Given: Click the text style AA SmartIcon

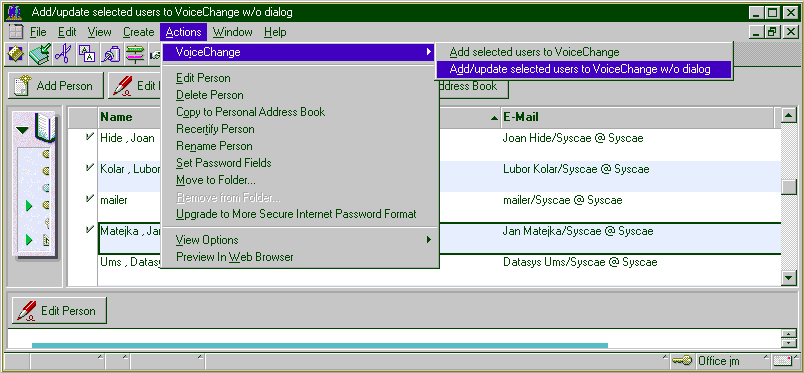Looking at the screenshot, I should (87, 54).
